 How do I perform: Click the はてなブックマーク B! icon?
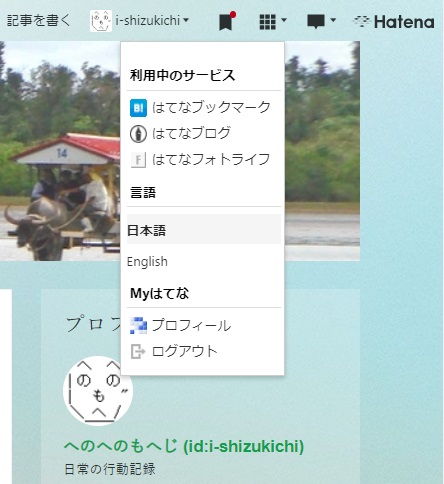pyautogui.click(x=138, y=108)
